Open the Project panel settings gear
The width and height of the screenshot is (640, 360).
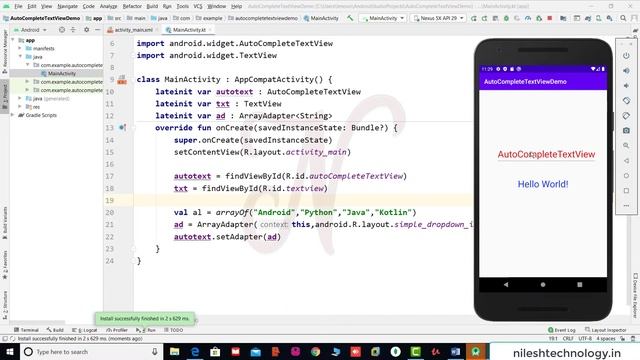tap(86, 30)
